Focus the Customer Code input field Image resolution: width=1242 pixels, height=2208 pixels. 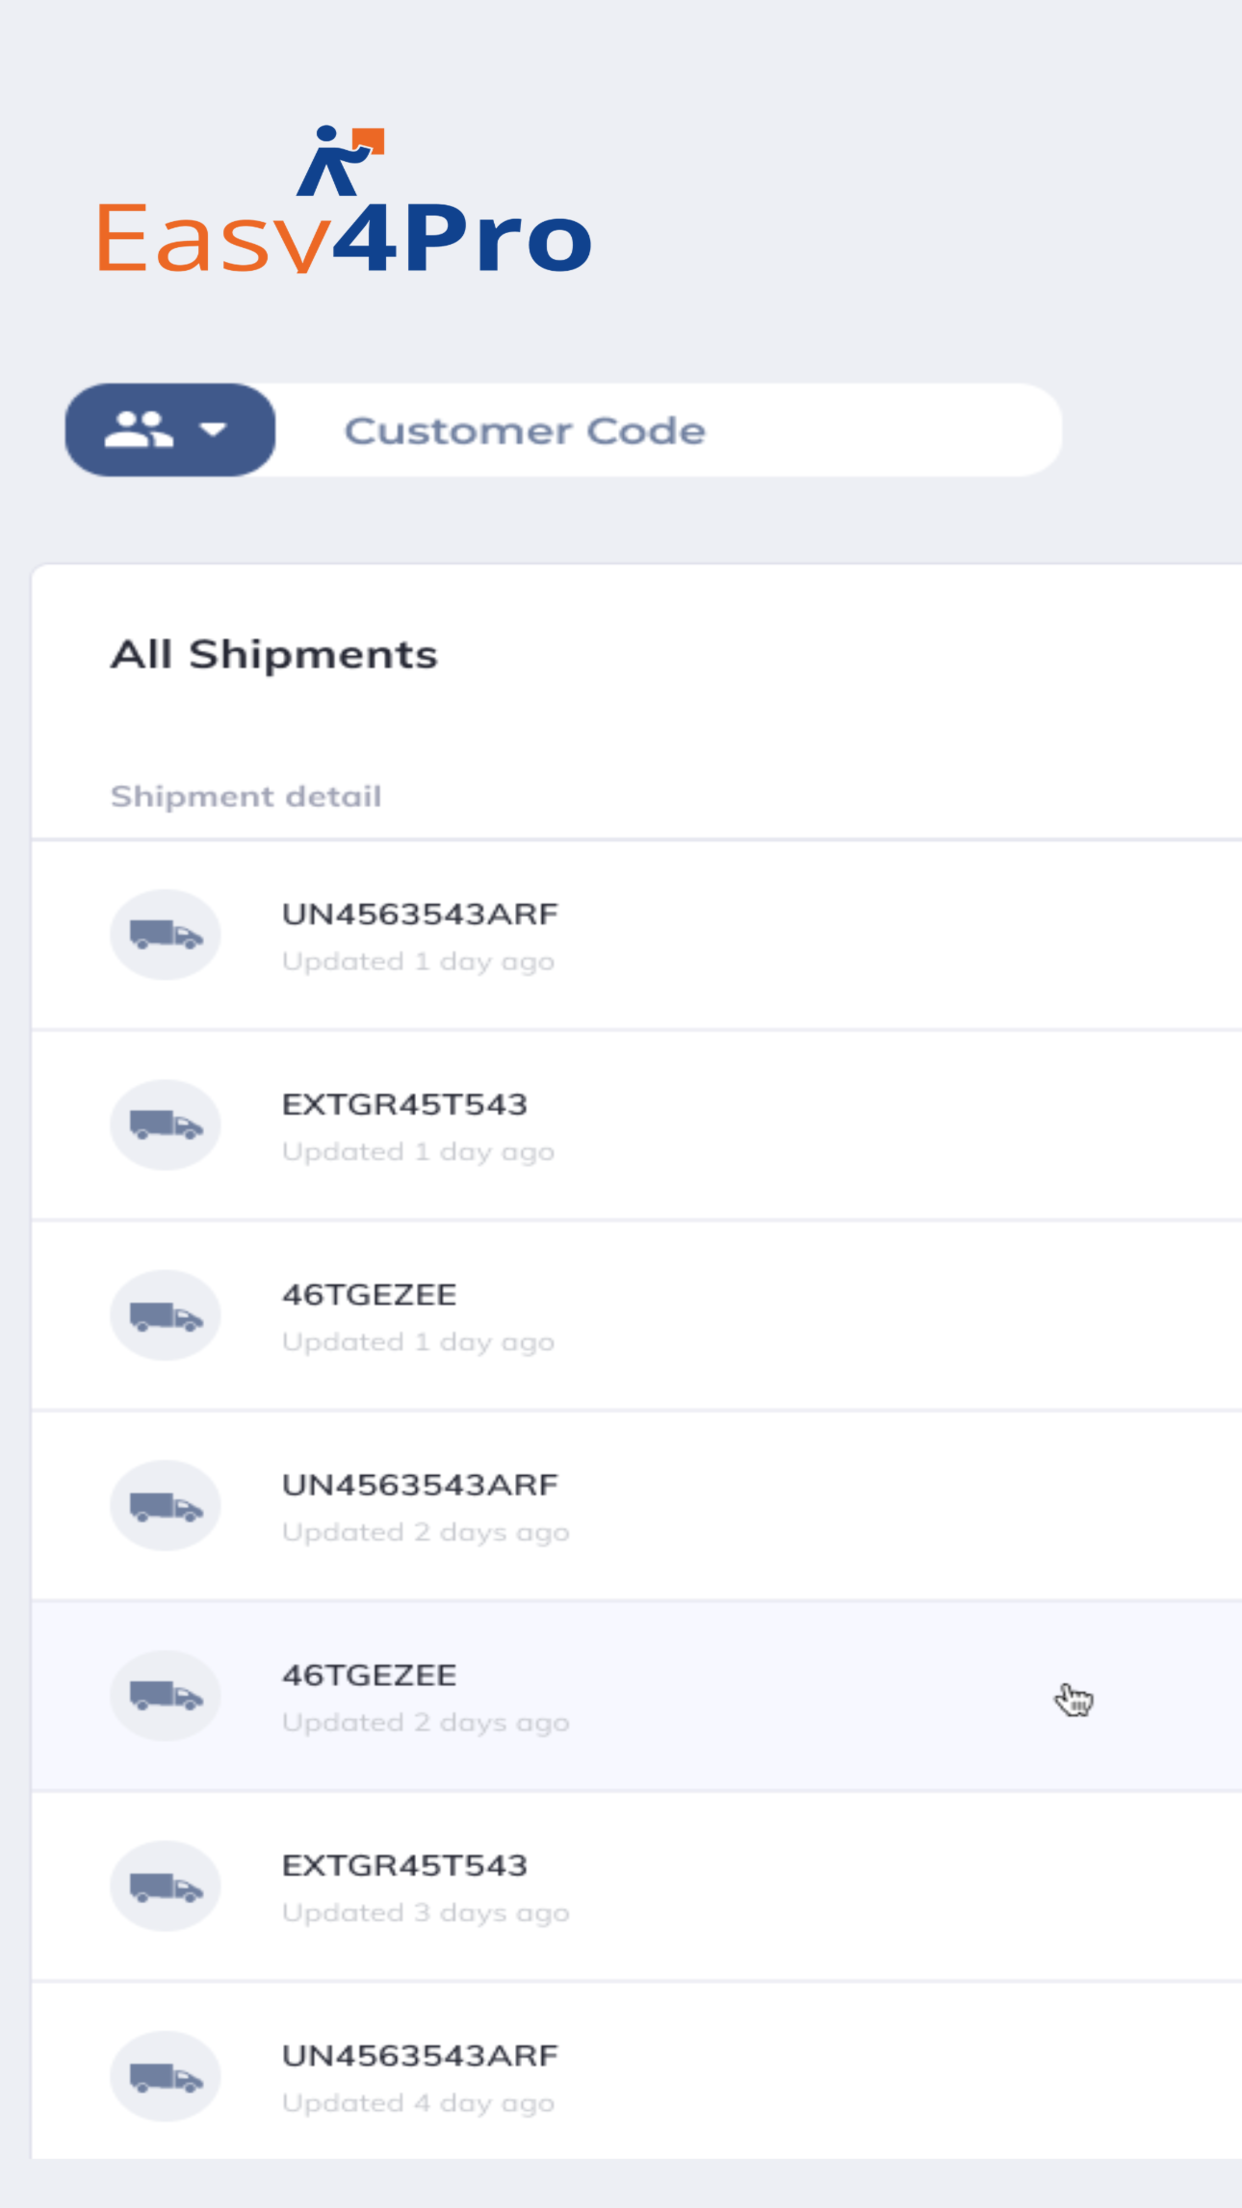[669, 430]
